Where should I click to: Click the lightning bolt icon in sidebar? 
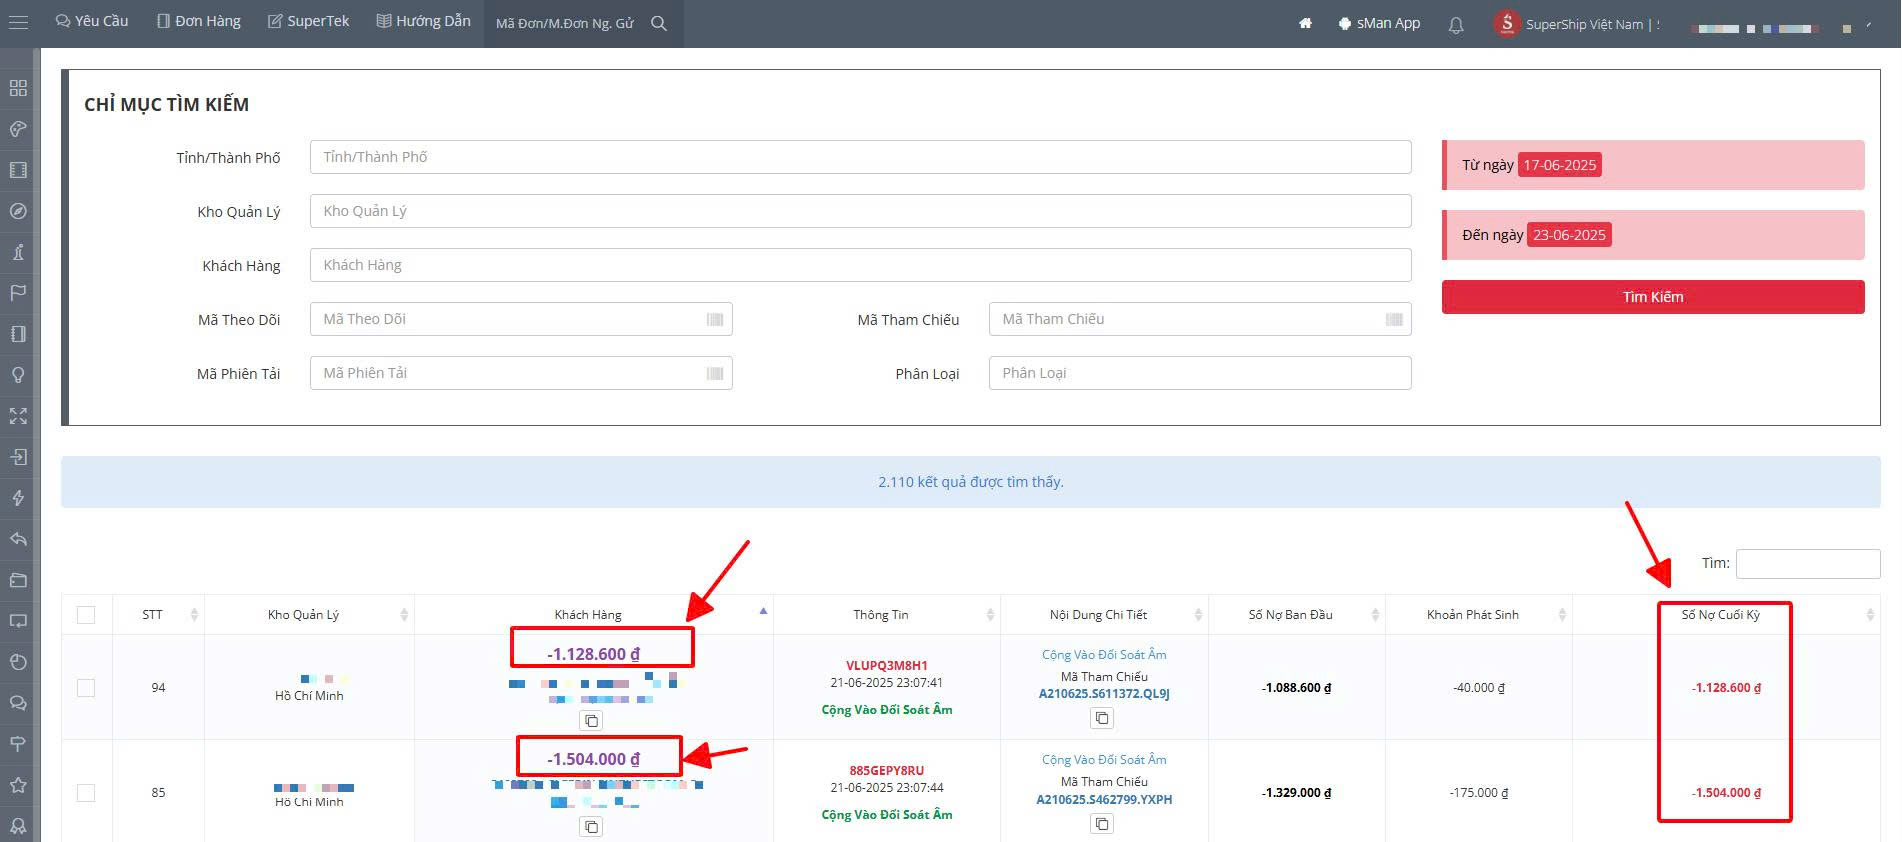18,498
